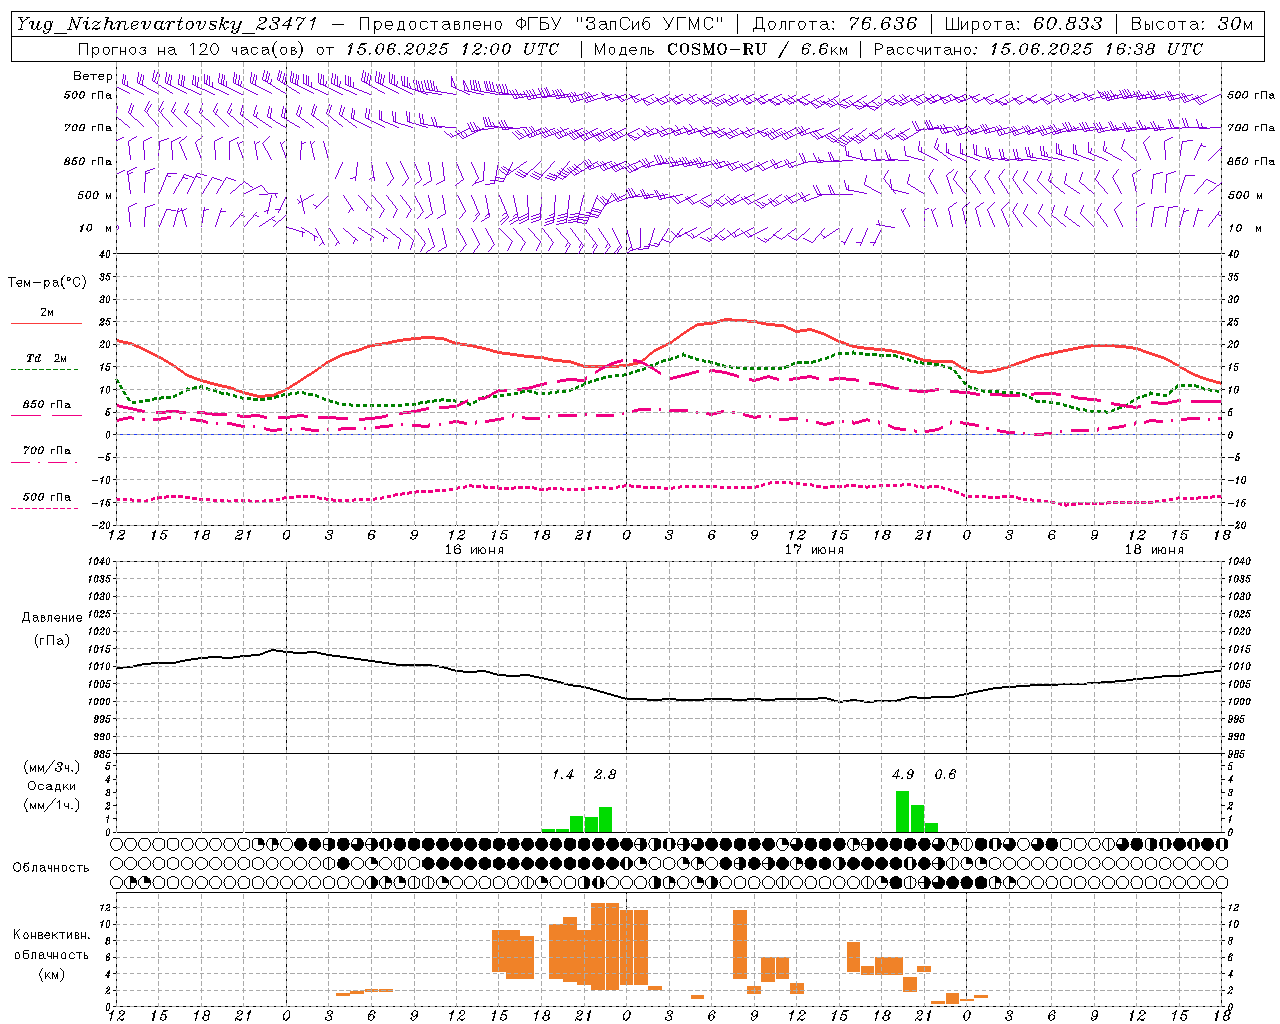
Task: Click the Ветер wind panel label
Action: 92,76
